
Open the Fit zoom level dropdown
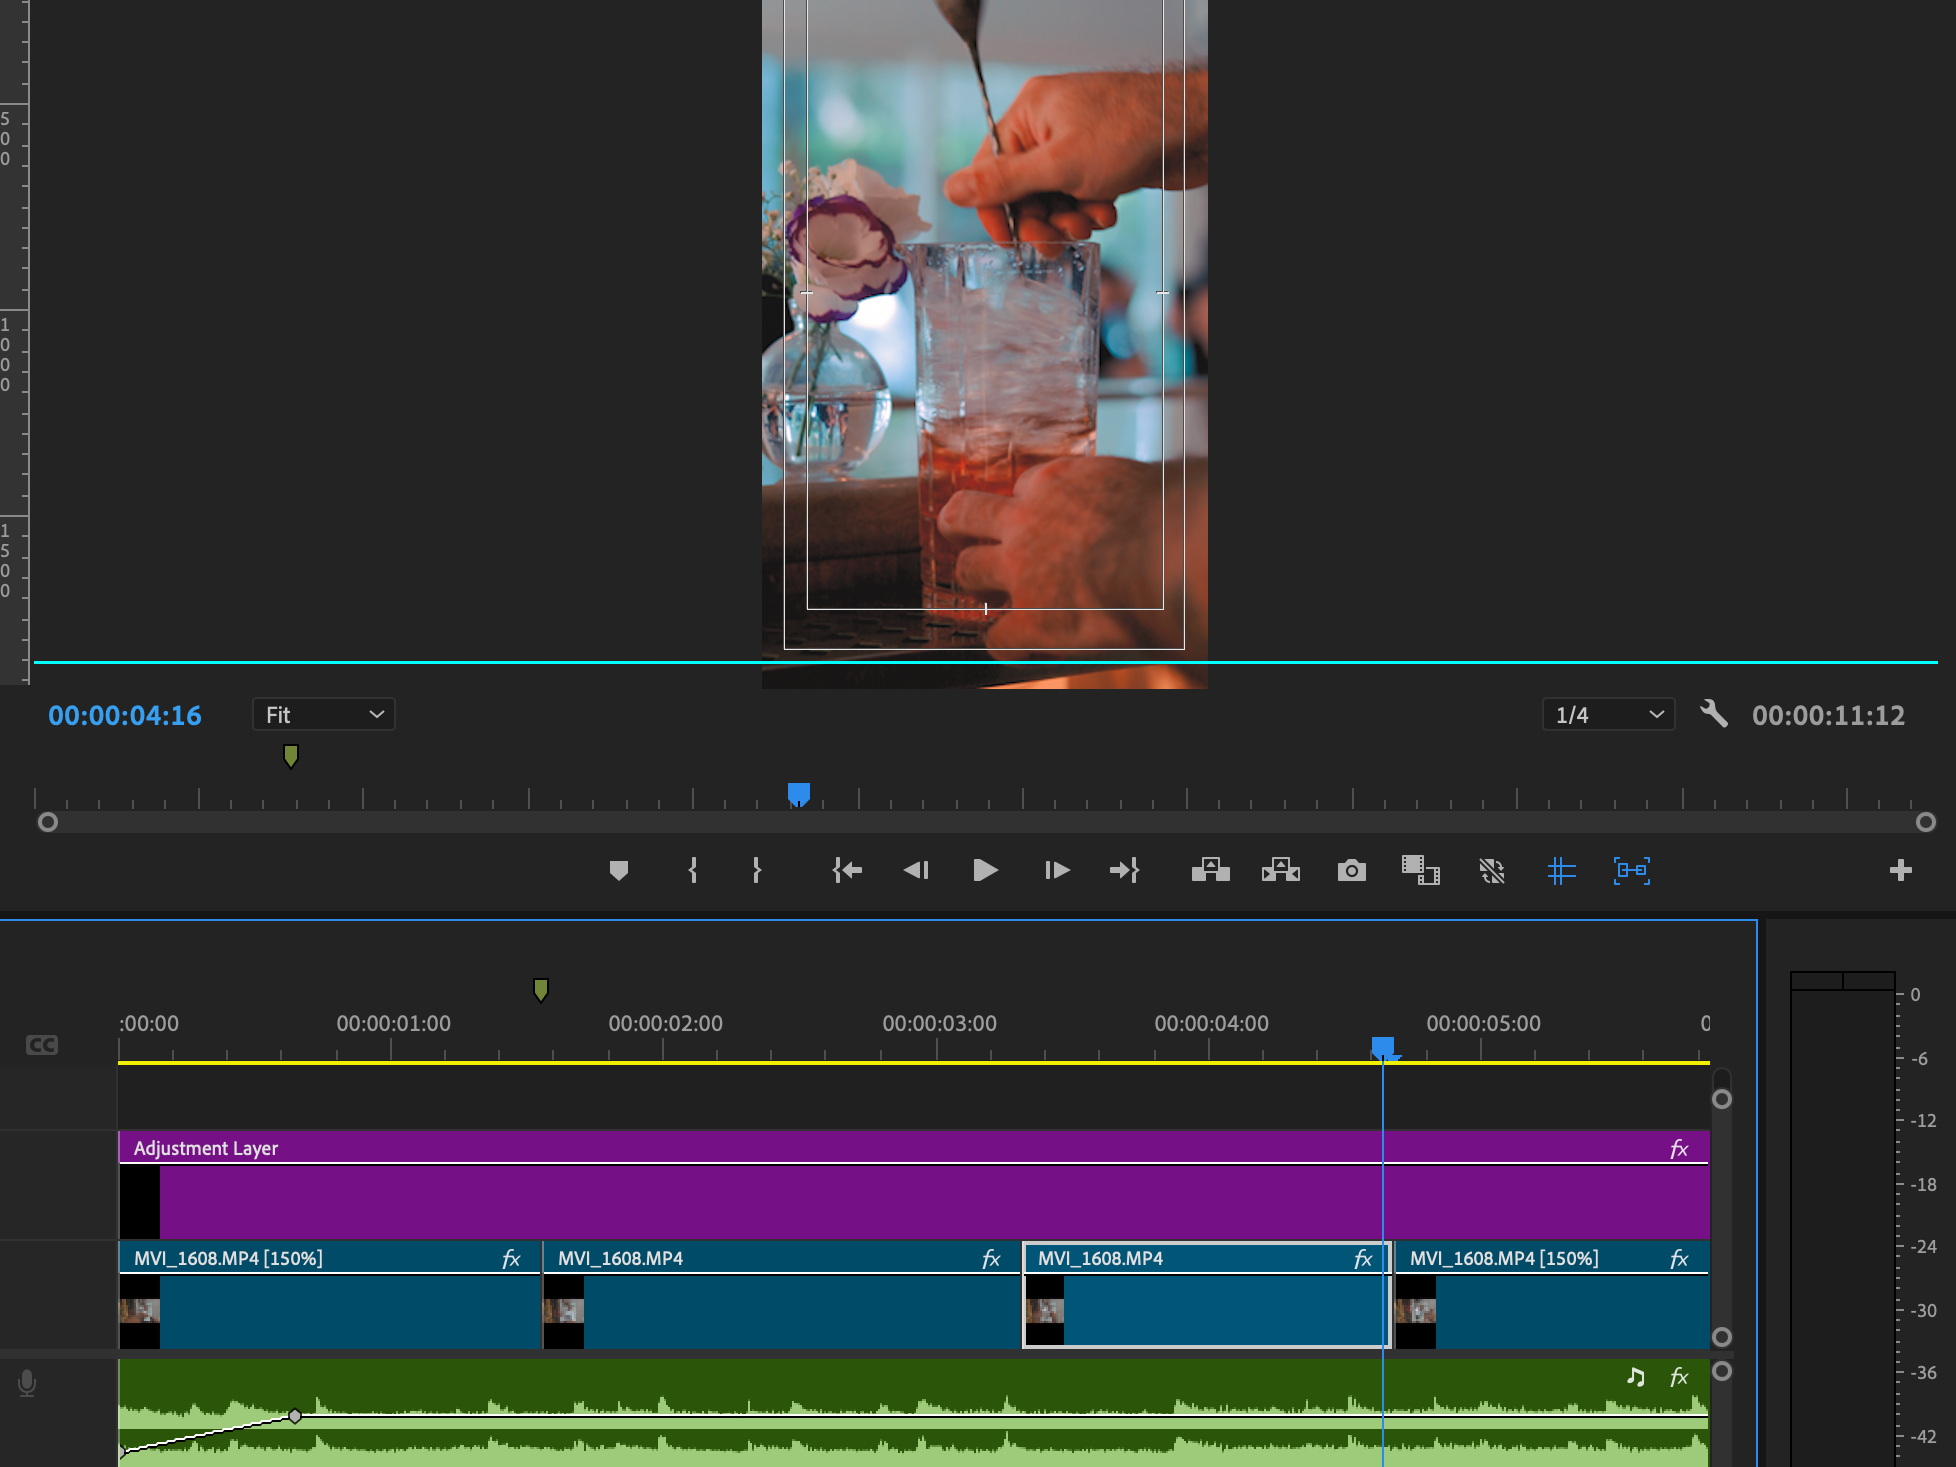[324, 715]
